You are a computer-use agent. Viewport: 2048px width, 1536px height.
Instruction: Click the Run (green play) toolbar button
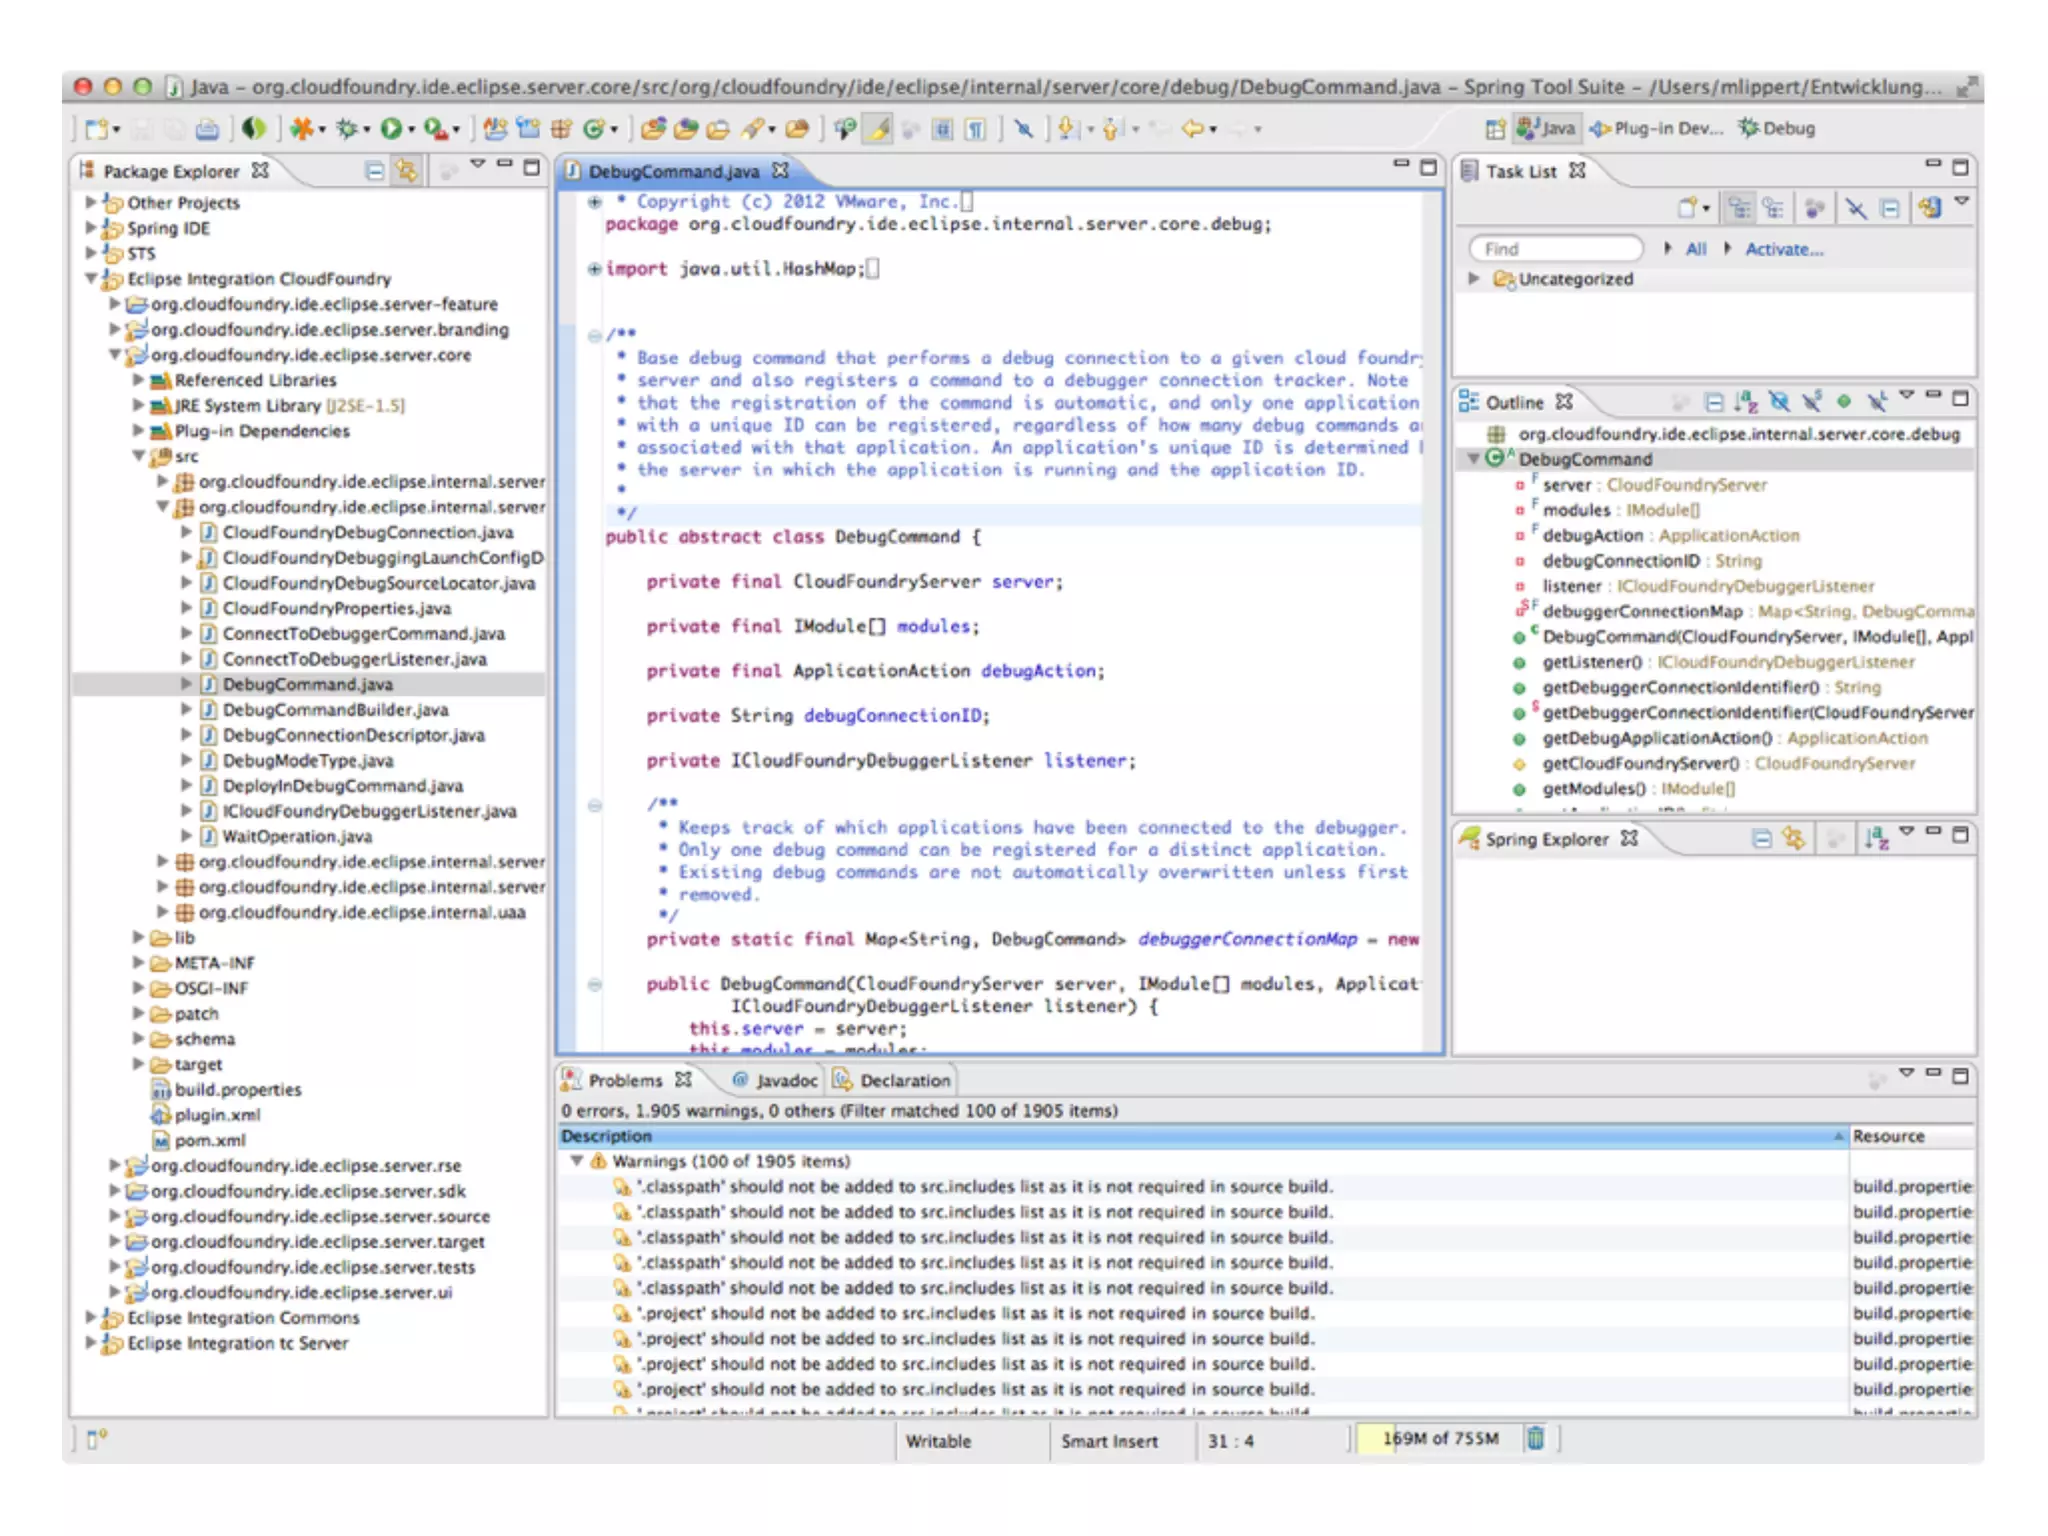pos(390,129)
